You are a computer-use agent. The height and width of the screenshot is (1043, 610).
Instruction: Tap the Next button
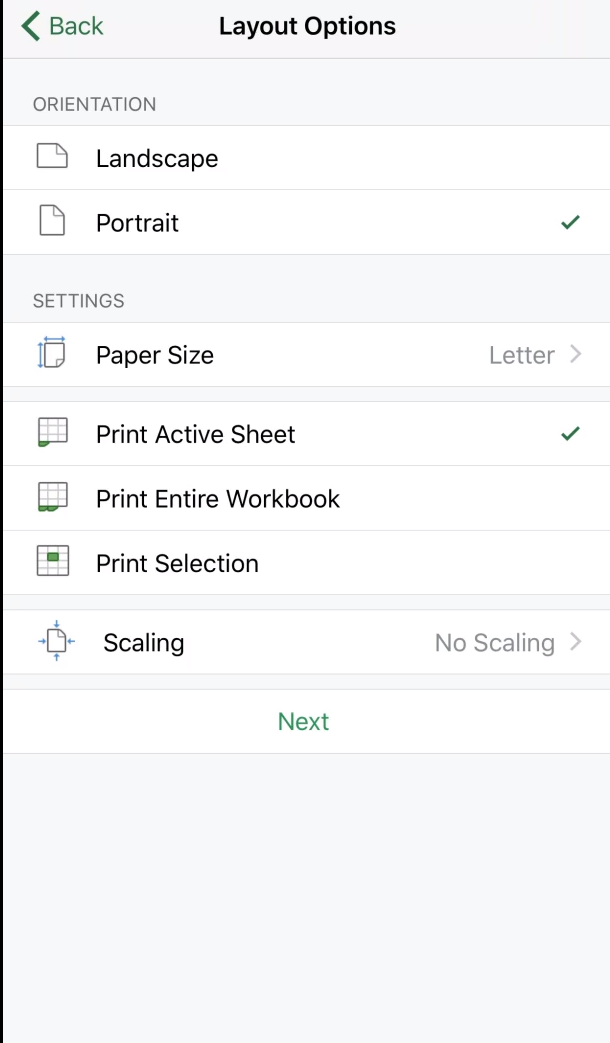(303, 721)
